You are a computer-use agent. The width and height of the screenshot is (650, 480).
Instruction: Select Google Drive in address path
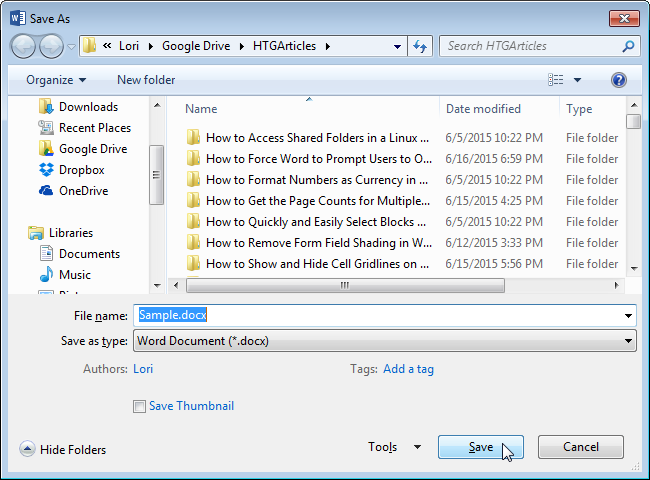pyautogui.click(x=196, y=46)
